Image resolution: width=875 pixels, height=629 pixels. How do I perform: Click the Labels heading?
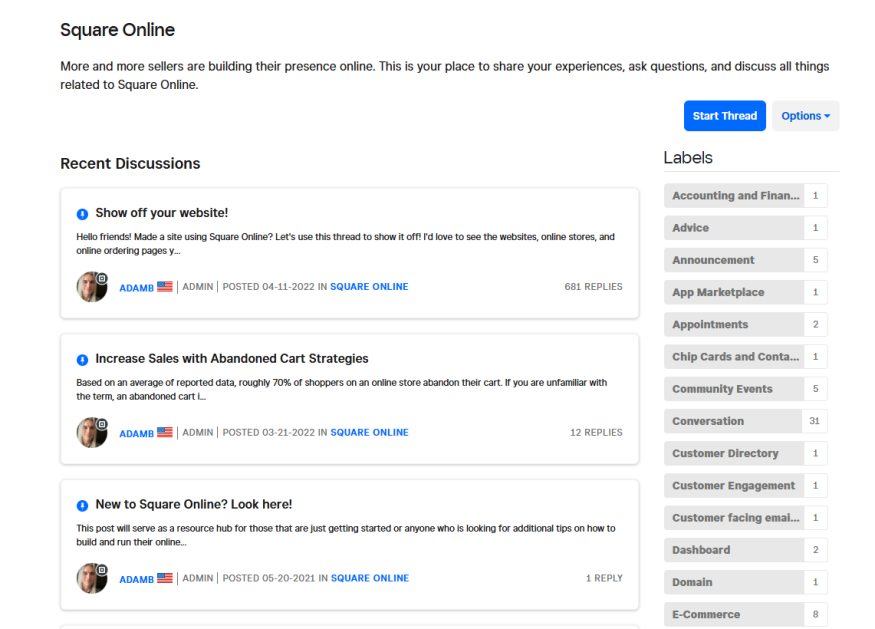688,157
